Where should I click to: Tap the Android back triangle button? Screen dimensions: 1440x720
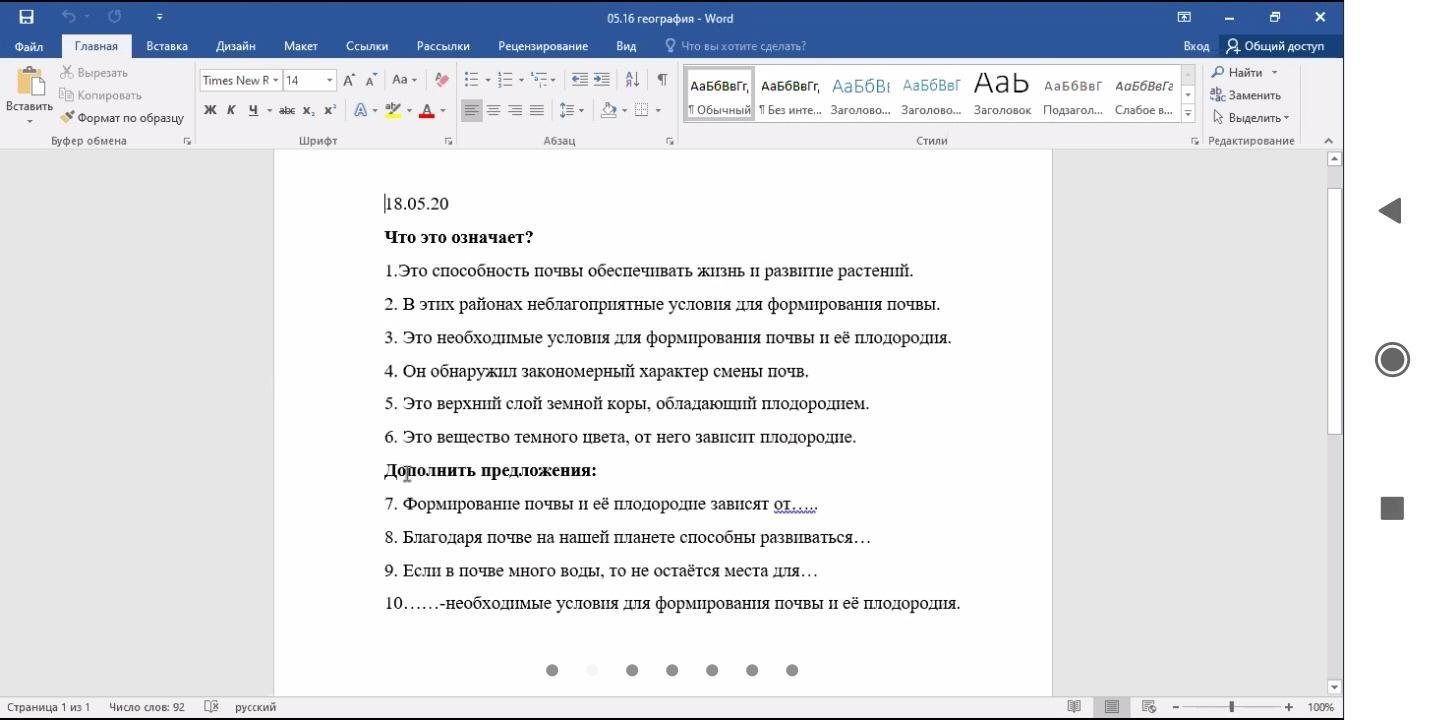pos(1390,210)
